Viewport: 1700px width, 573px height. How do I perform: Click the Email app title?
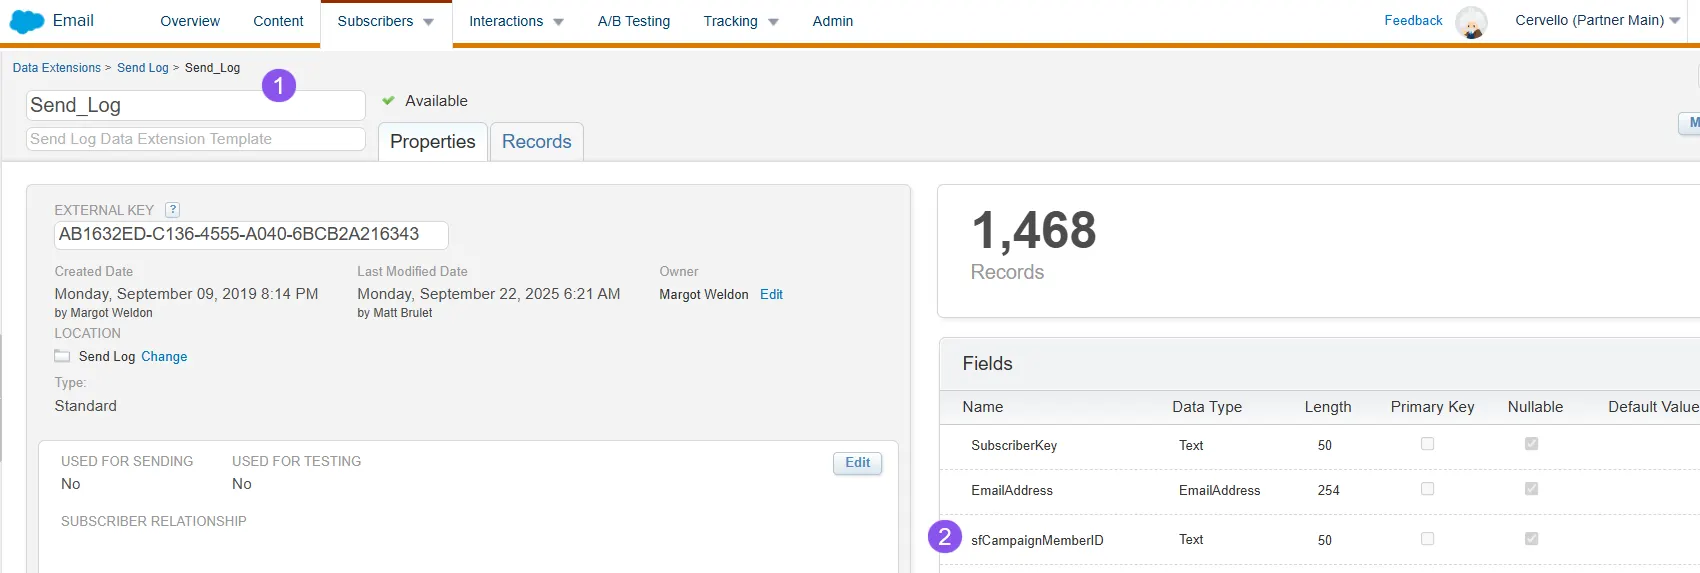(x=73, y=21)
